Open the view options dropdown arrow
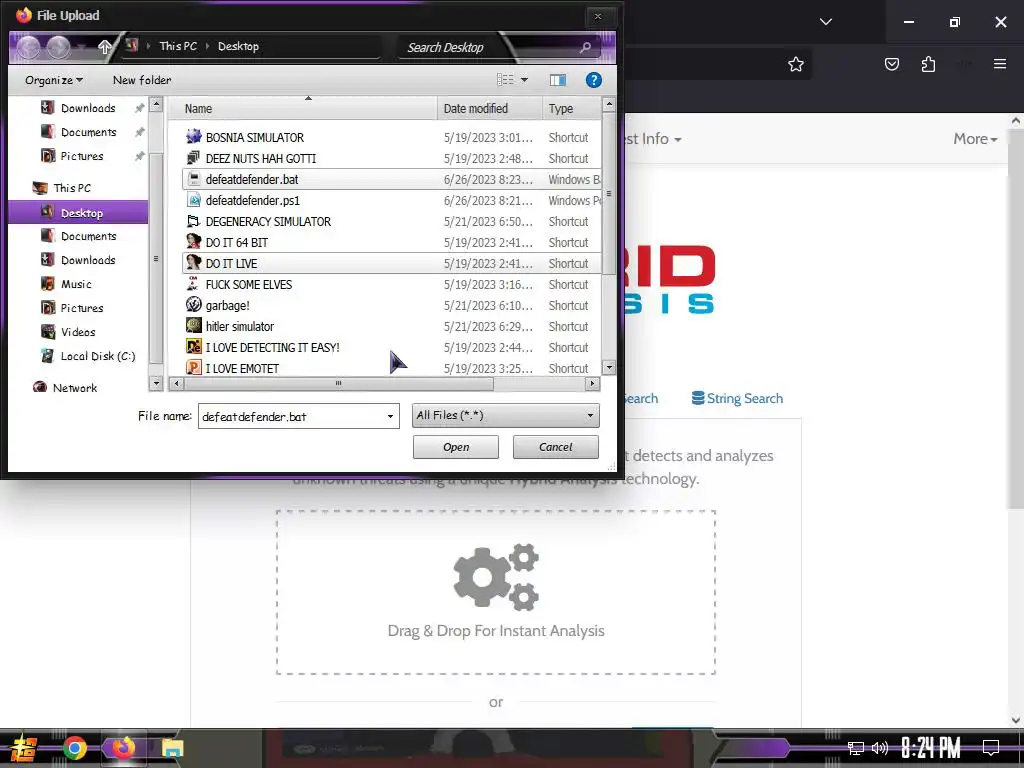1024x768 pixels. point(524,80)
